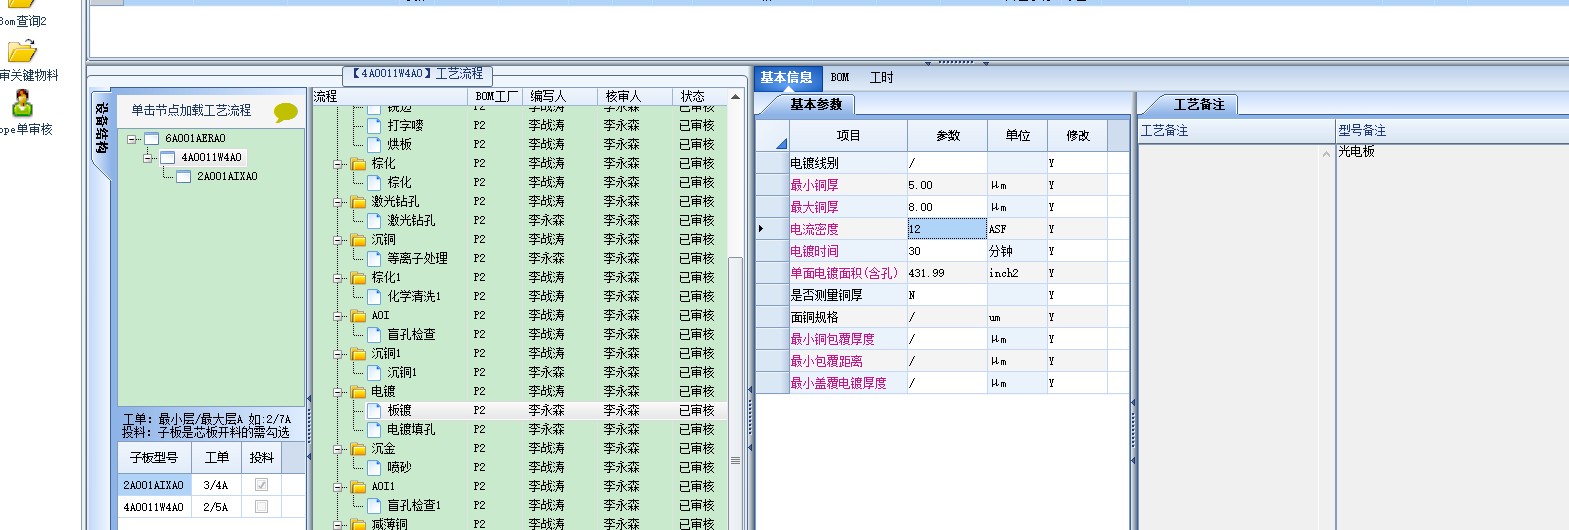The image size is (1569, 530).
Task: Collapse the 棕化1 process group
Action: point(338,278)
